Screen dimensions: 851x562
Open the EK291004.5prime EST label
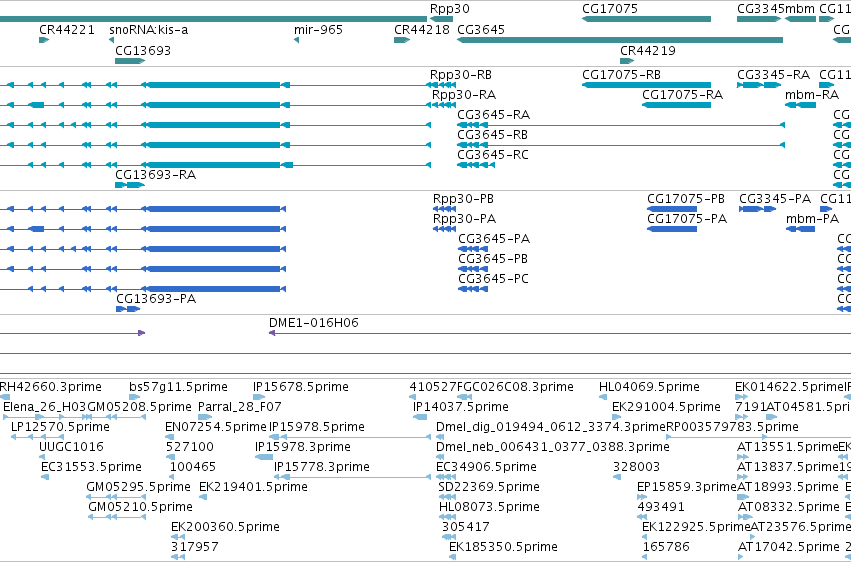(666, 407)
